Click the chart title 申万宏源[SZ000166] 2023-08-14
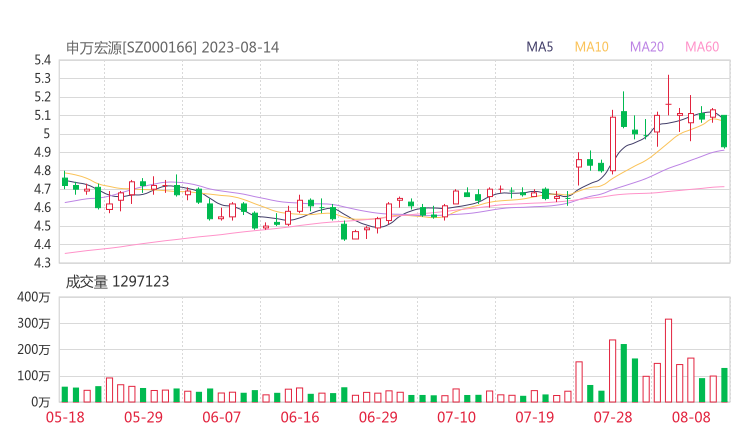This screenshot has height=440, width=740. tap(172, 48)
